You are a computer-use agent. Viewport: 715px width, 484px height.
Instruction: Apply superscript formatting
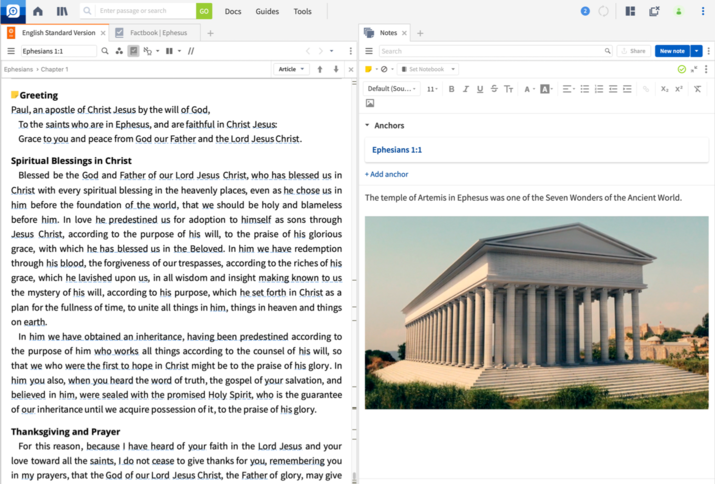679,89
